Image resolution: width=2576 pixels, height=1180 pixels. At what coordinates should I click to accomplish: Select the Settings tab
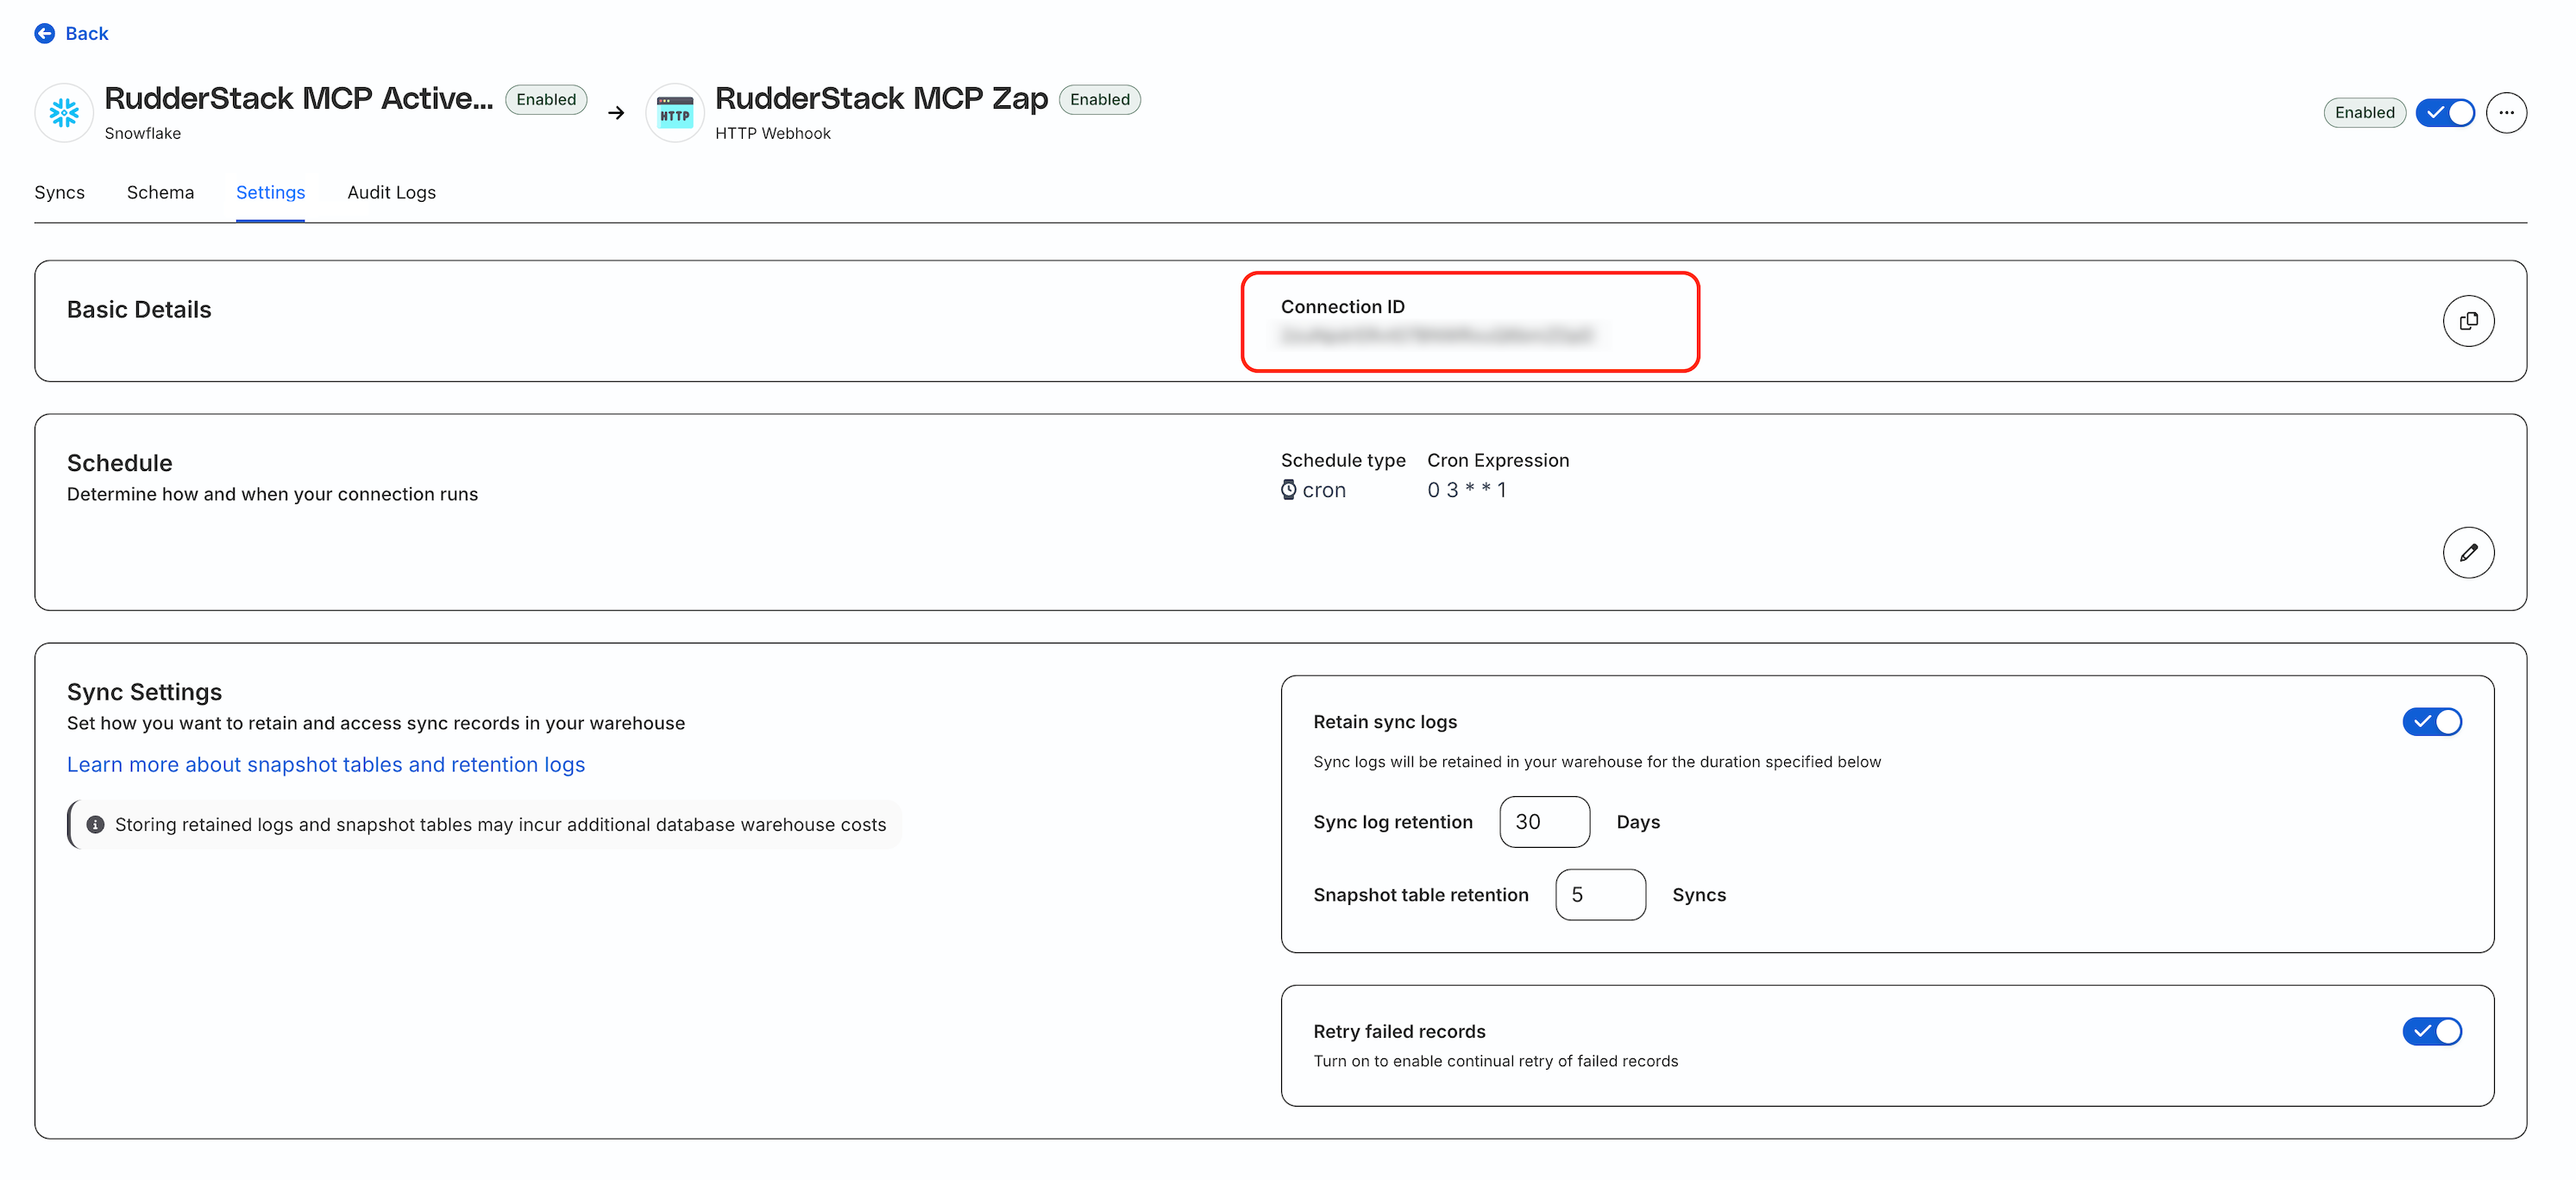[x=270, y=192]
